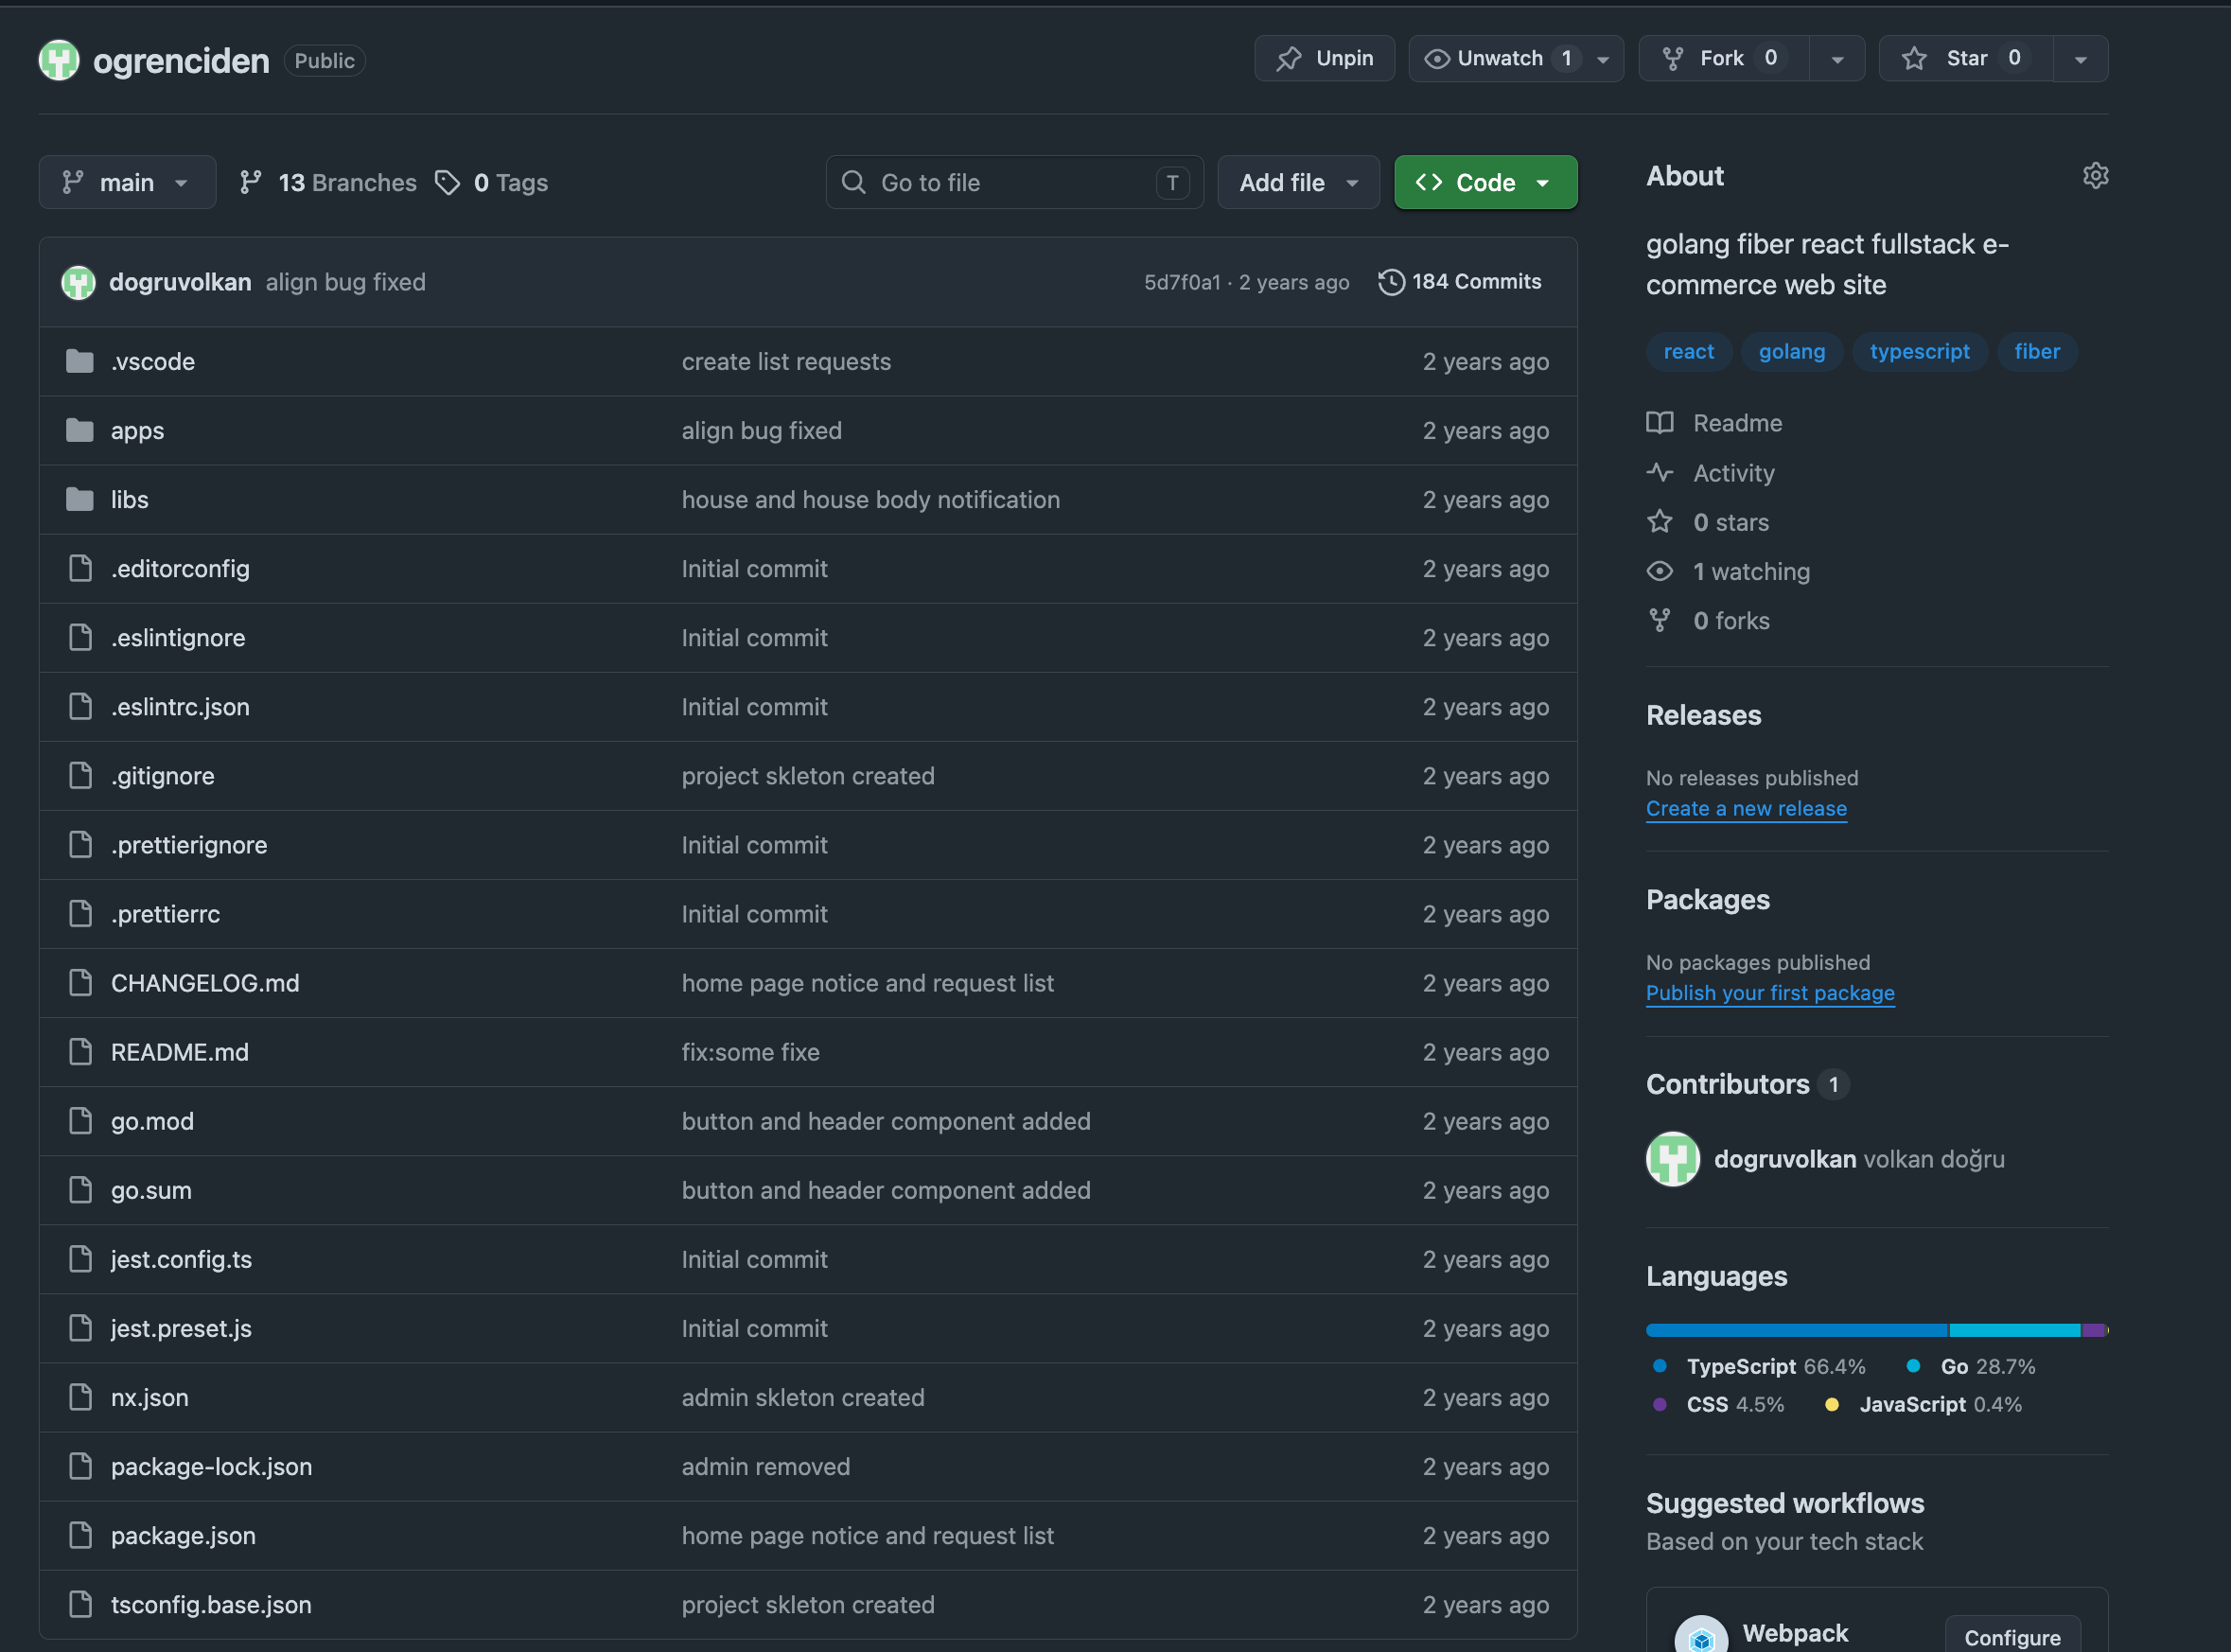Viewport: 2231px width, 1652px height.
Task: Open the 0 Tags link
Action: click(x=492, y=182)
